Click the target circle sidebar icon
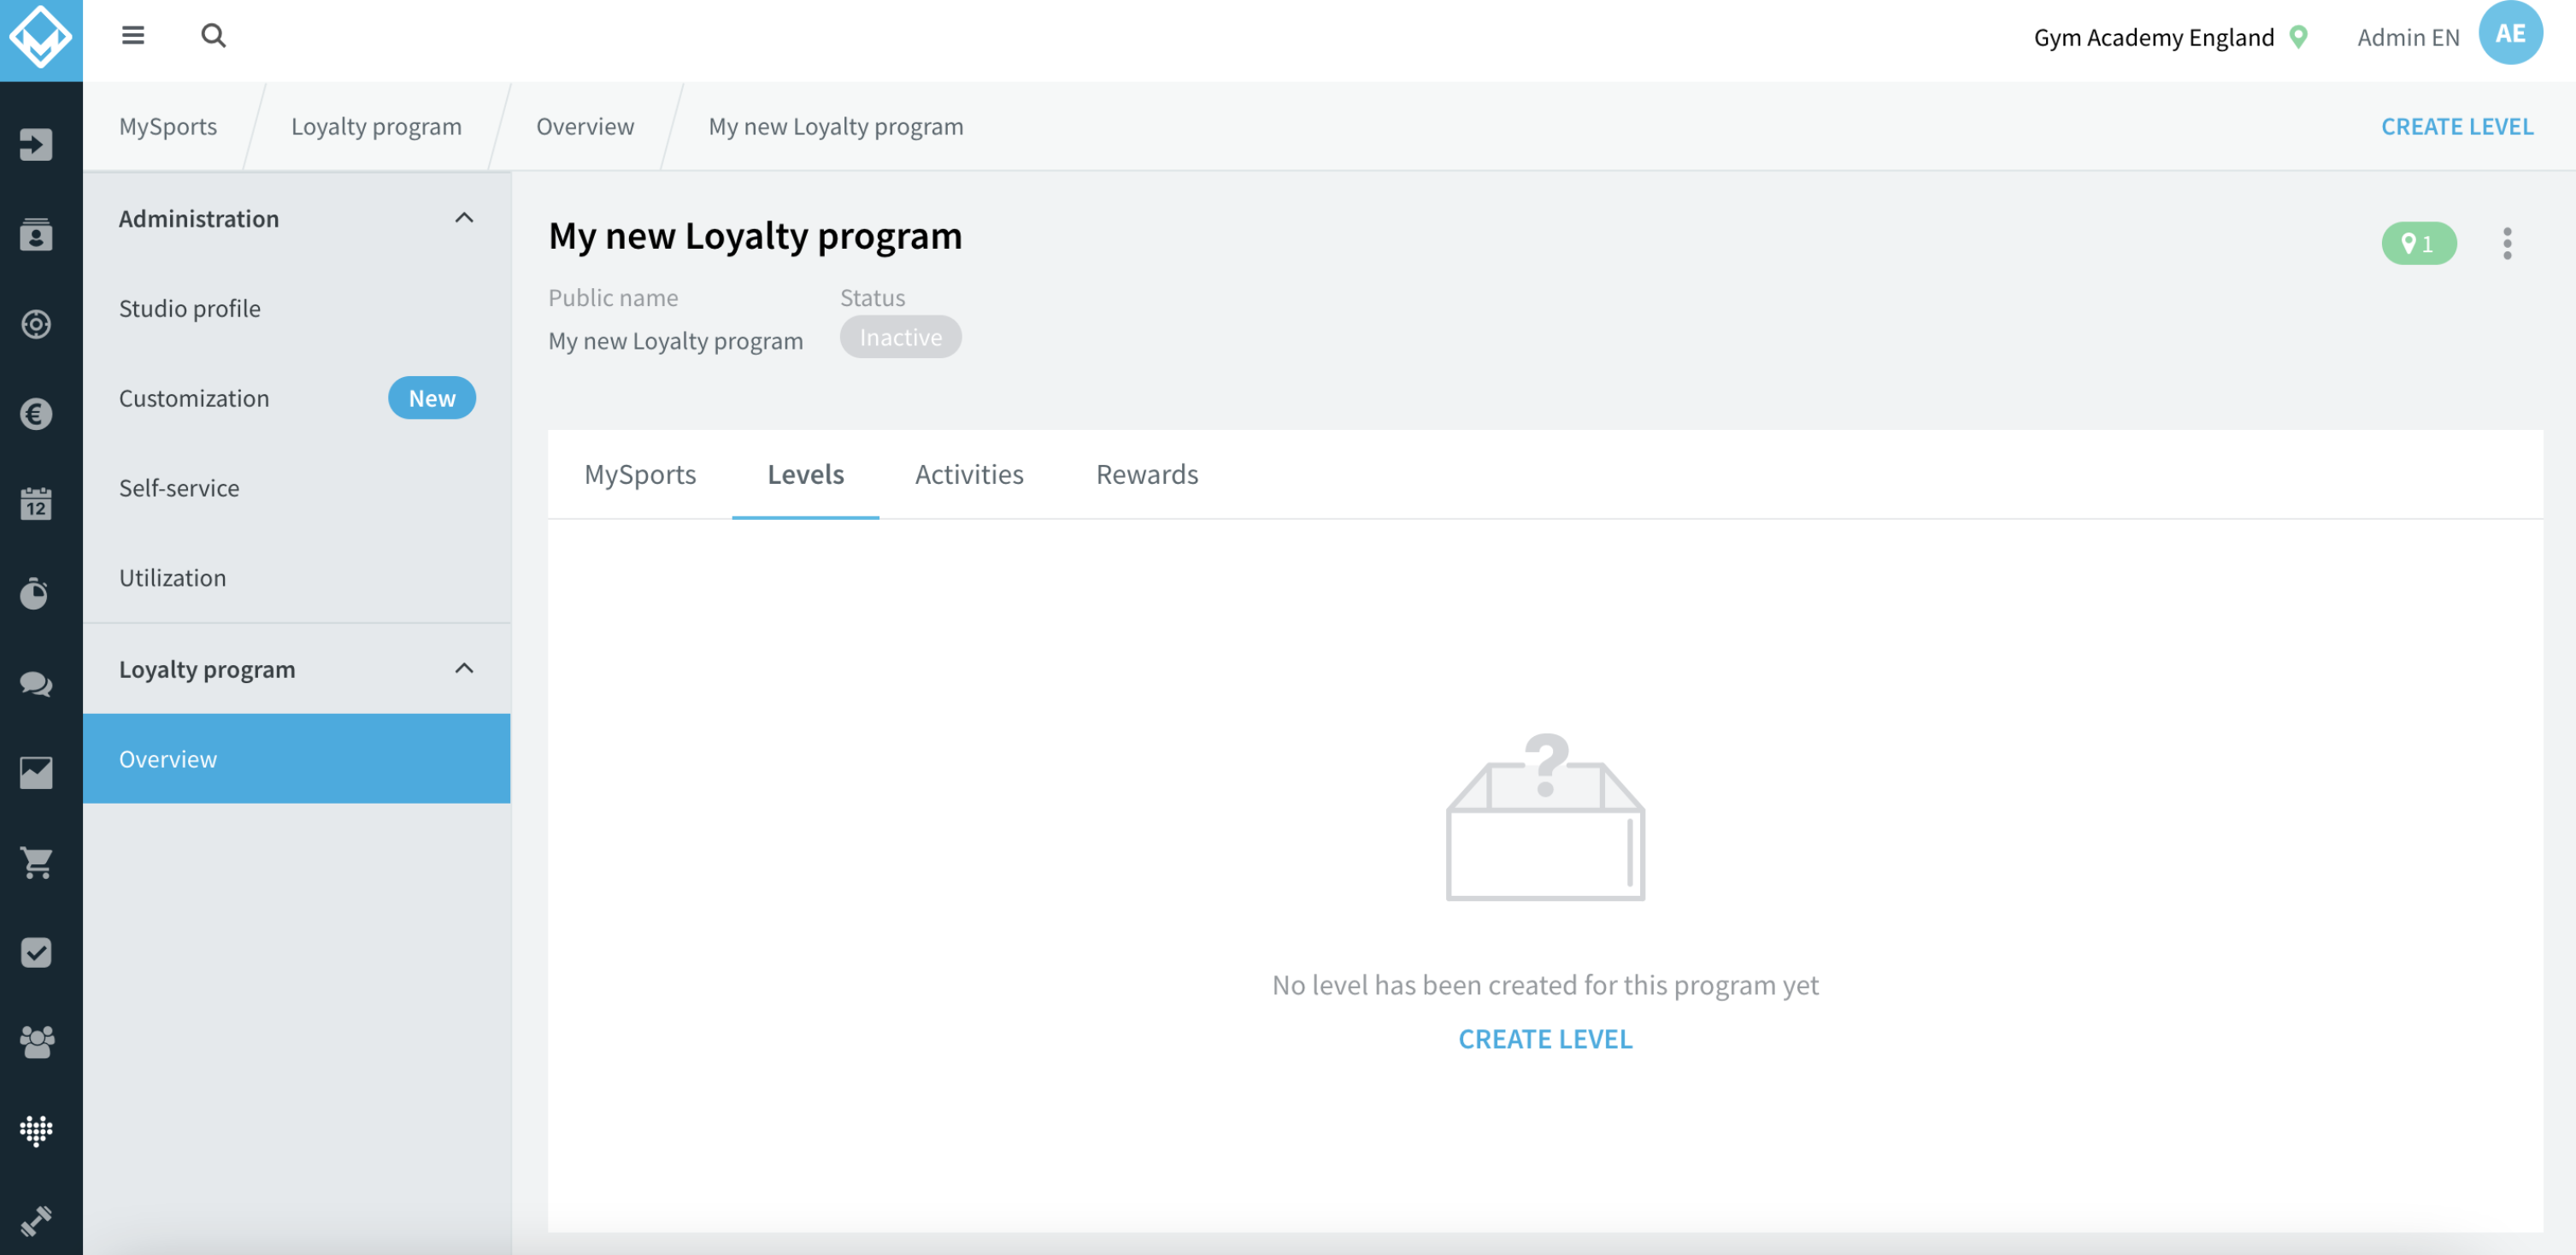2576x1255 pixels. click(36, 324)
